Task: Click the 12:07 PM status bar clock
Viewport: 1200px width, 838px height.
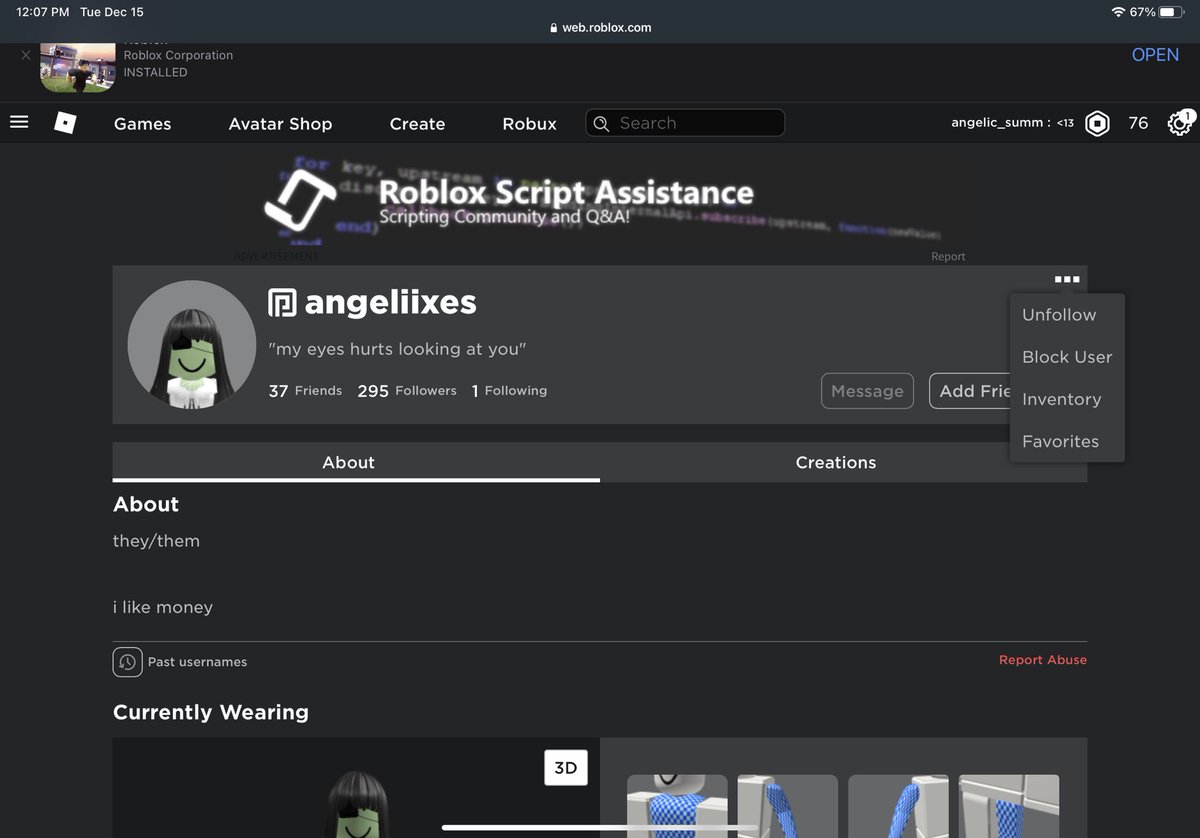Action: pyautogui.click(x=43, y=12)
